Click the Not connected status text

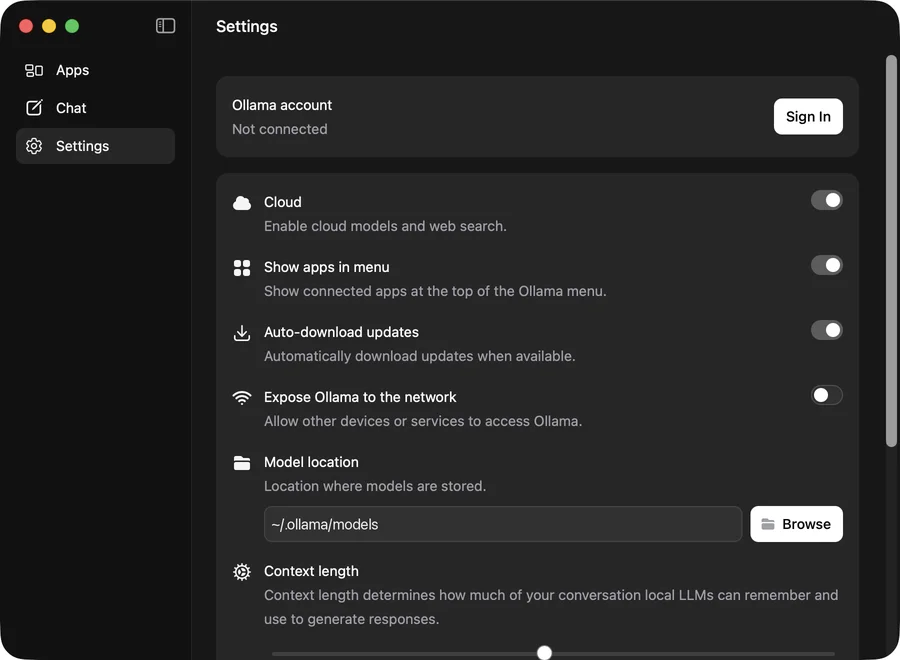pyautogui.click(x=280, y=129)
